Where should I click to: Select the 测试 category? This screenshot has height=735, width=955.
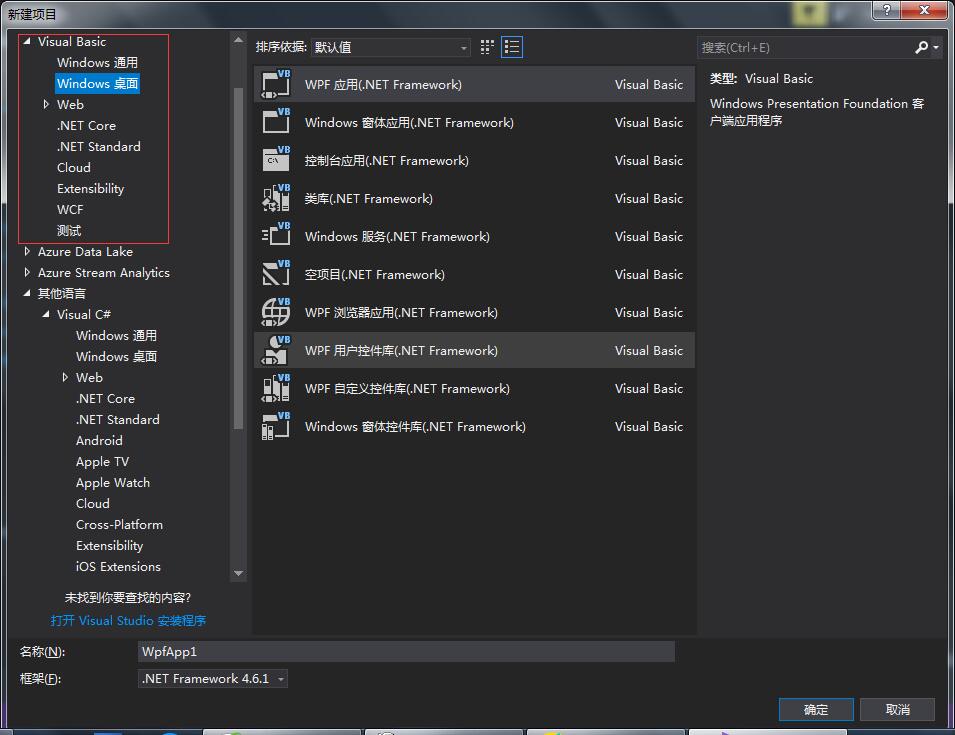pos(69,230)
